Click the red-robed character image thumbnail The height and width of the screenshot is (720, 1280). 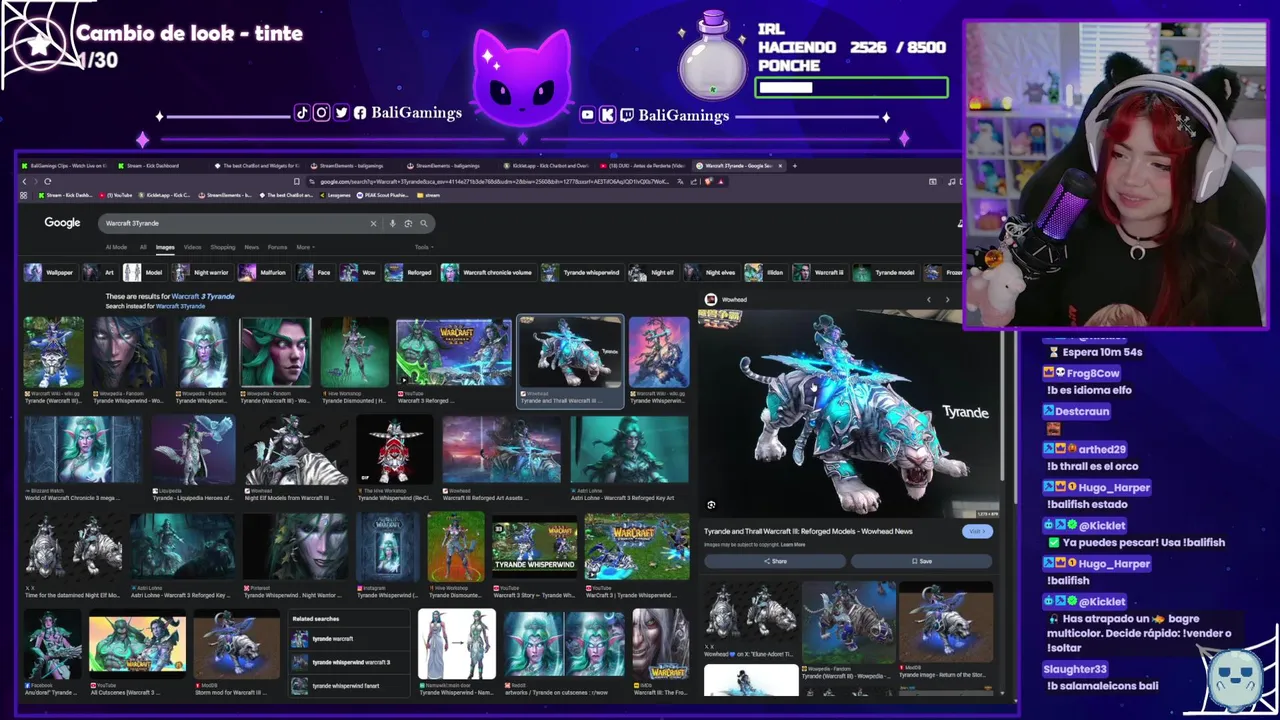pyautogui.click(x=395, y=450)
